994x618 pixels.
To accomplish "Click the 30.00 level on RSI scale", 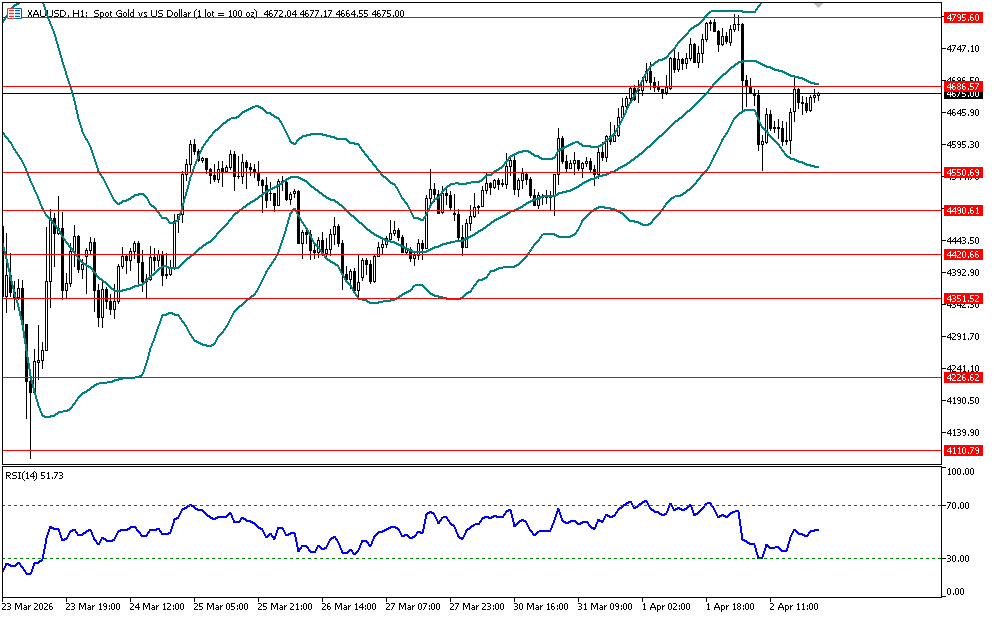I will point(962,558).
